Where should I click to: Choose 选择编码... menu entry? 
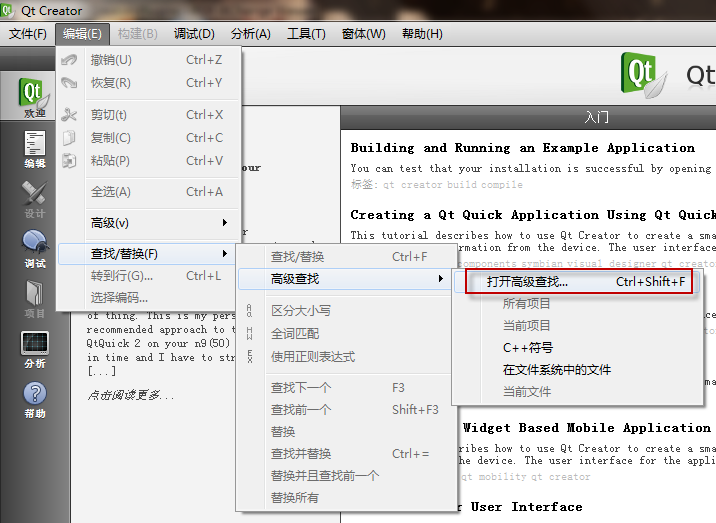pyautogui.click(x=148, y=298)
